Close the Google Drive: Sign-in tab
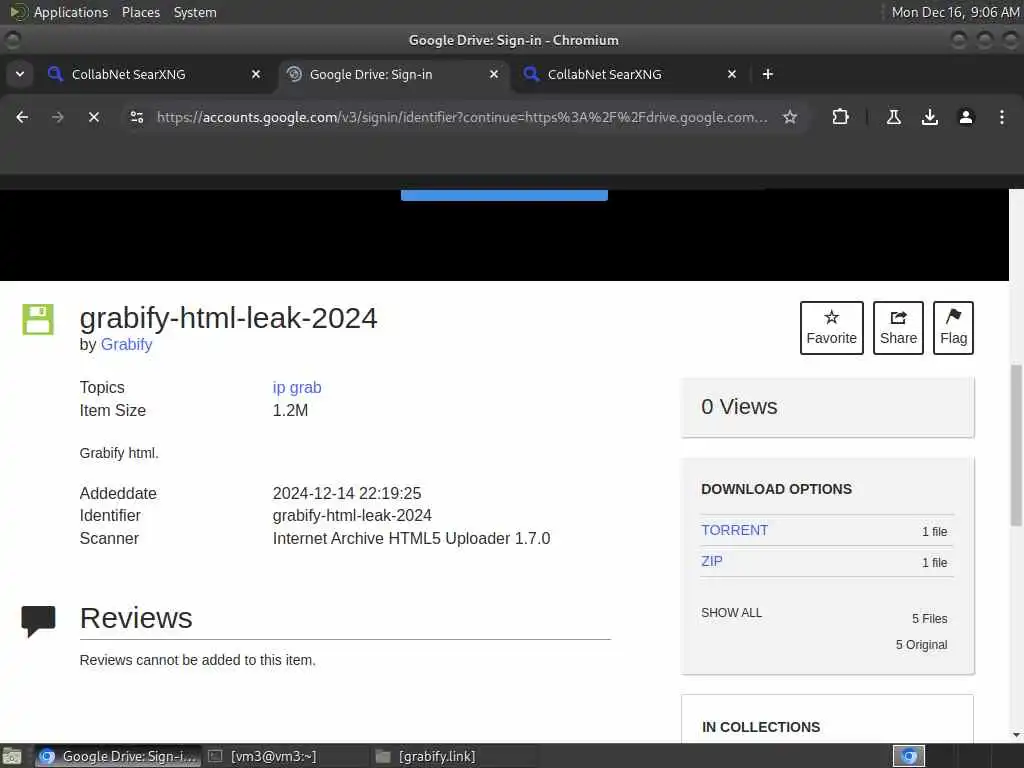Image resolution: width=1024 pixels, height=768 pixels. 494,74
